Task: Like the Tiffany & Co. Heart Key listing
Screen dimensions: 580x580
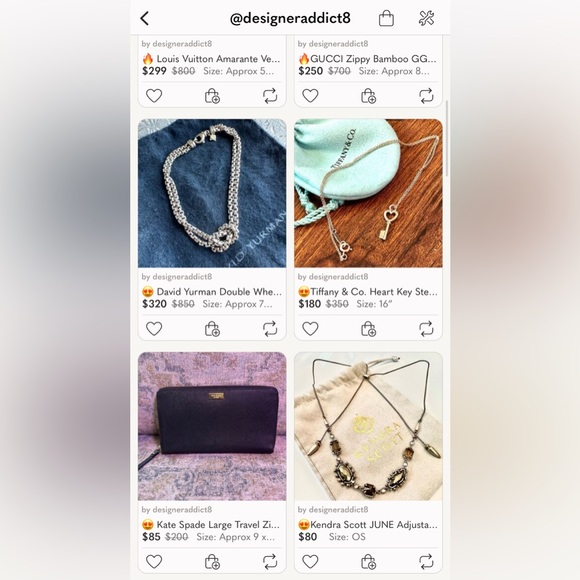Action: click(310, 328)
